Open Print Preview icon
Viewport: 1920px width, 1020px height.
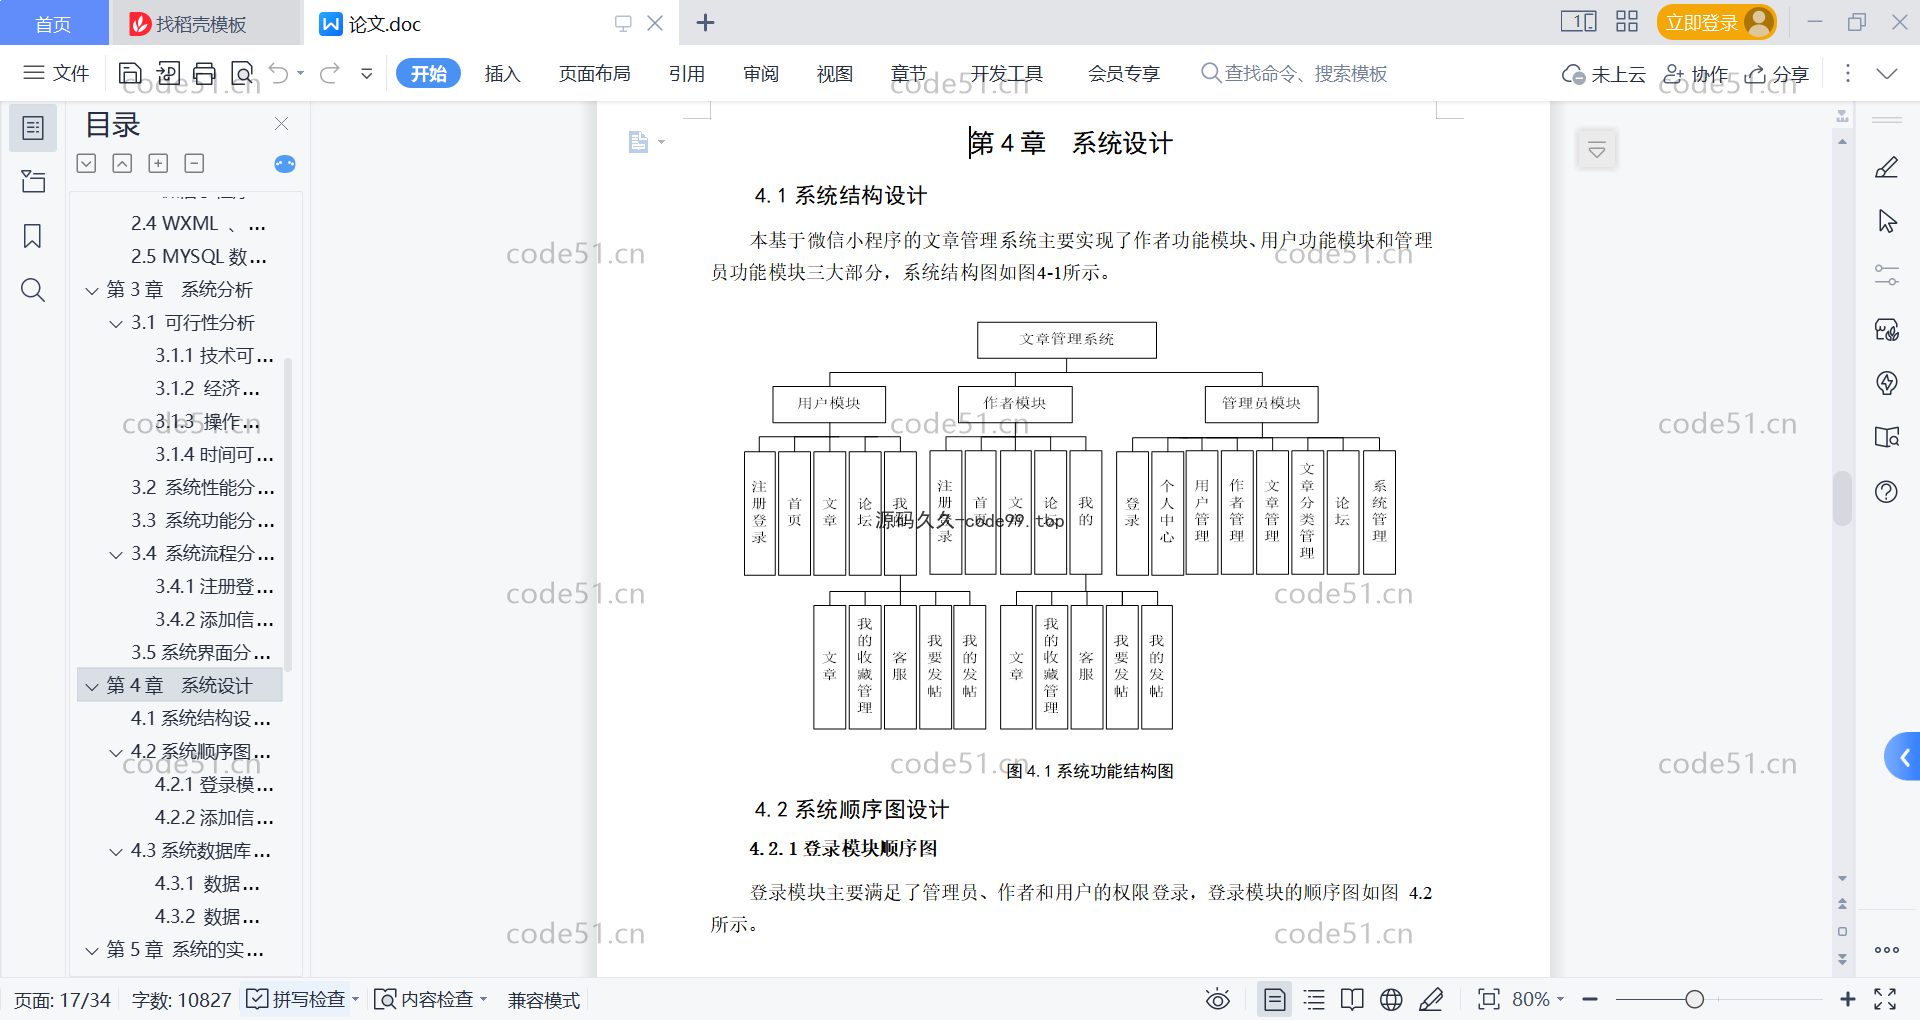(242, 73)
